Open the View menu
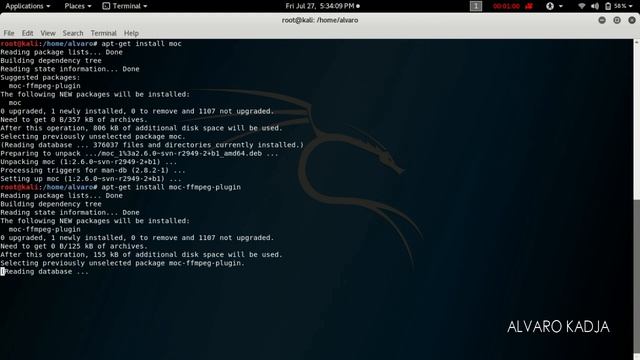 48,33
